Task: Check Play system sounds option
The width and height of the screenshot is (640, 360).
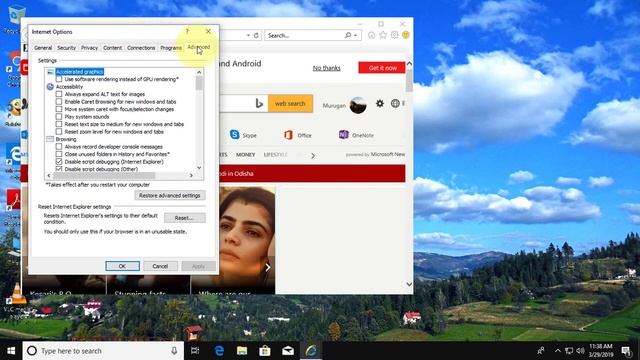Action: [59, 116]
